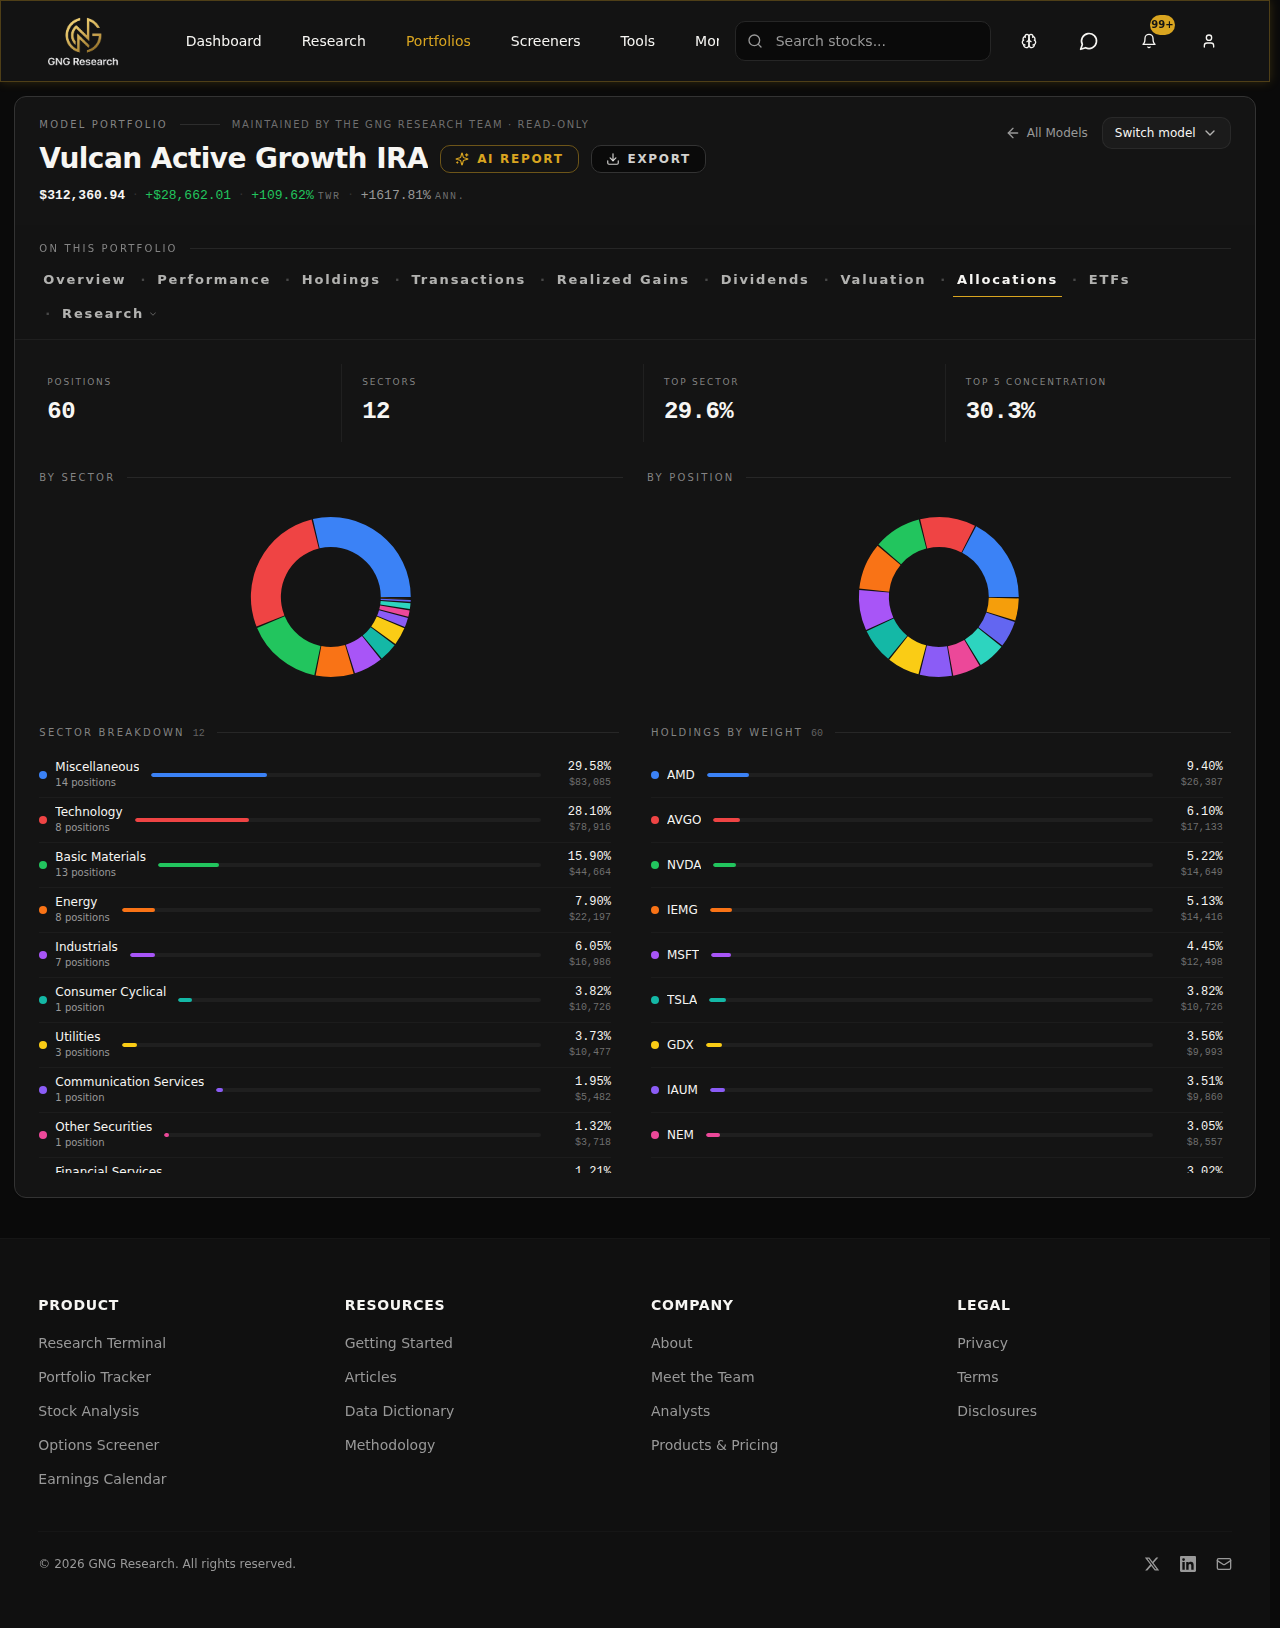
Task: Click the By Position donut chart
Action: click(x=939, y=597)
